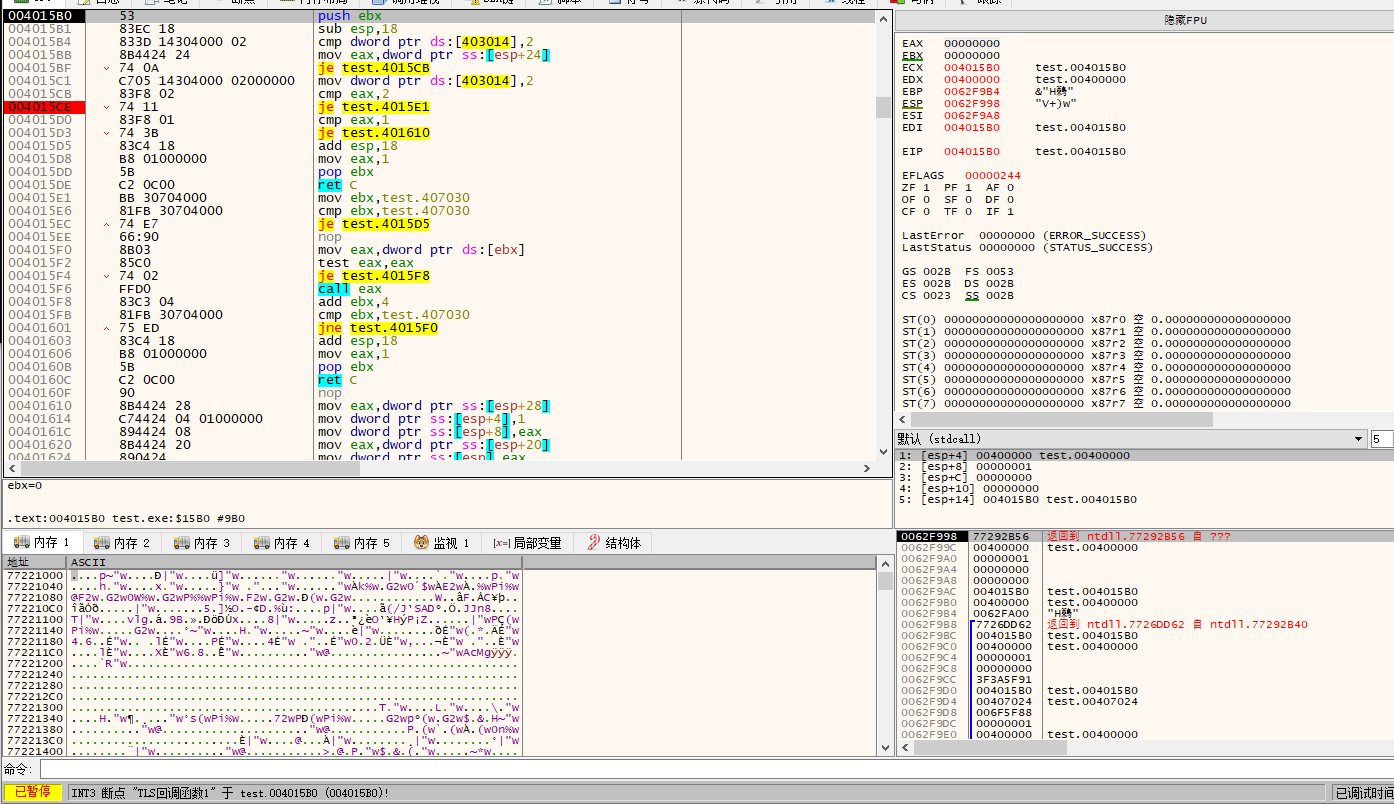Screen dimensions: 1394x804
Task: Select the ESI register value 0062F9A8
Action: click(x=971, y=116)
